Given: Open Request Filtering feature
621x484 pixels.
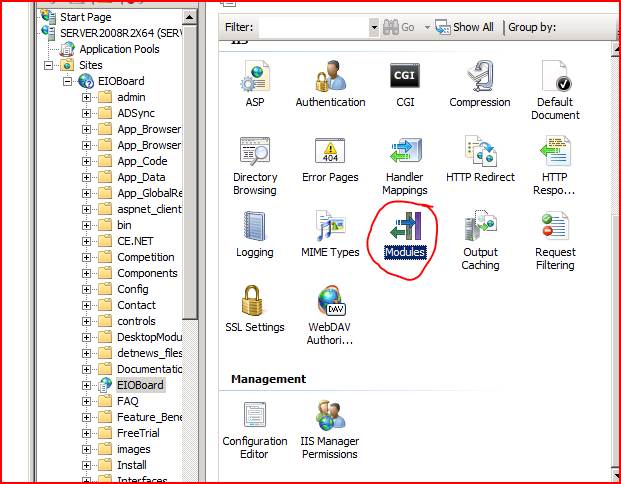Looking at the screenshot, I should click(555, 241).
